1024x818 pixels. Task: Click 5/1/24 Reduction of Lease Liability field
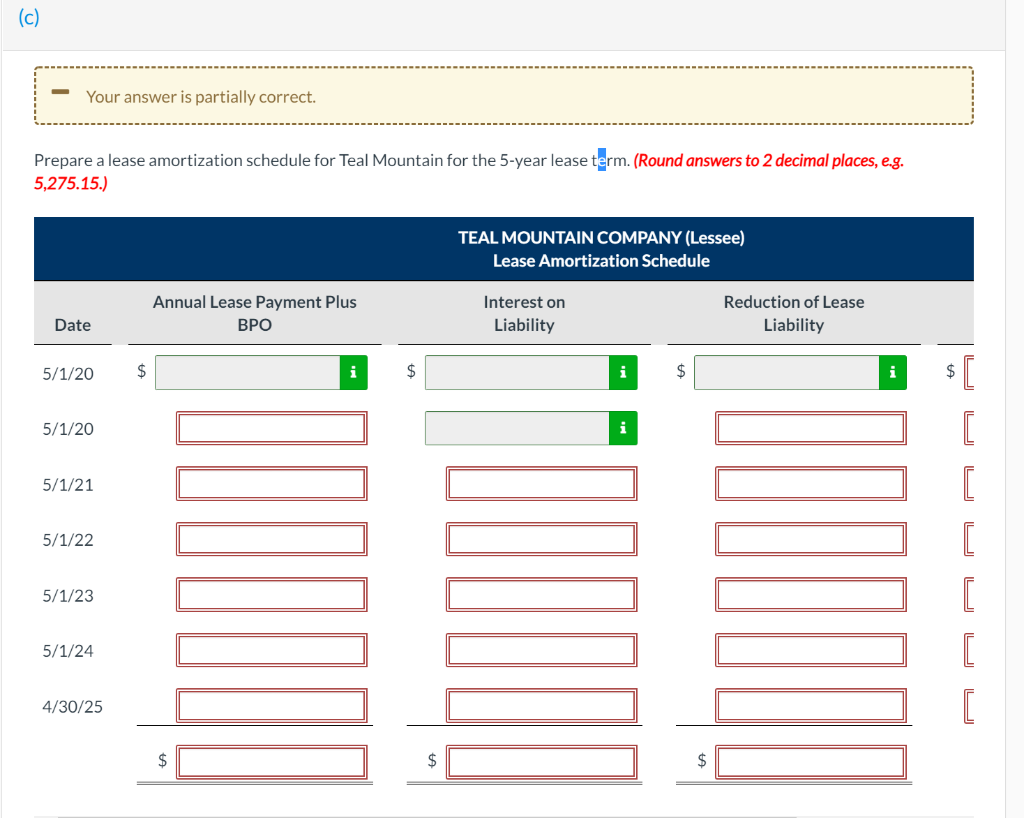point(810,650)
